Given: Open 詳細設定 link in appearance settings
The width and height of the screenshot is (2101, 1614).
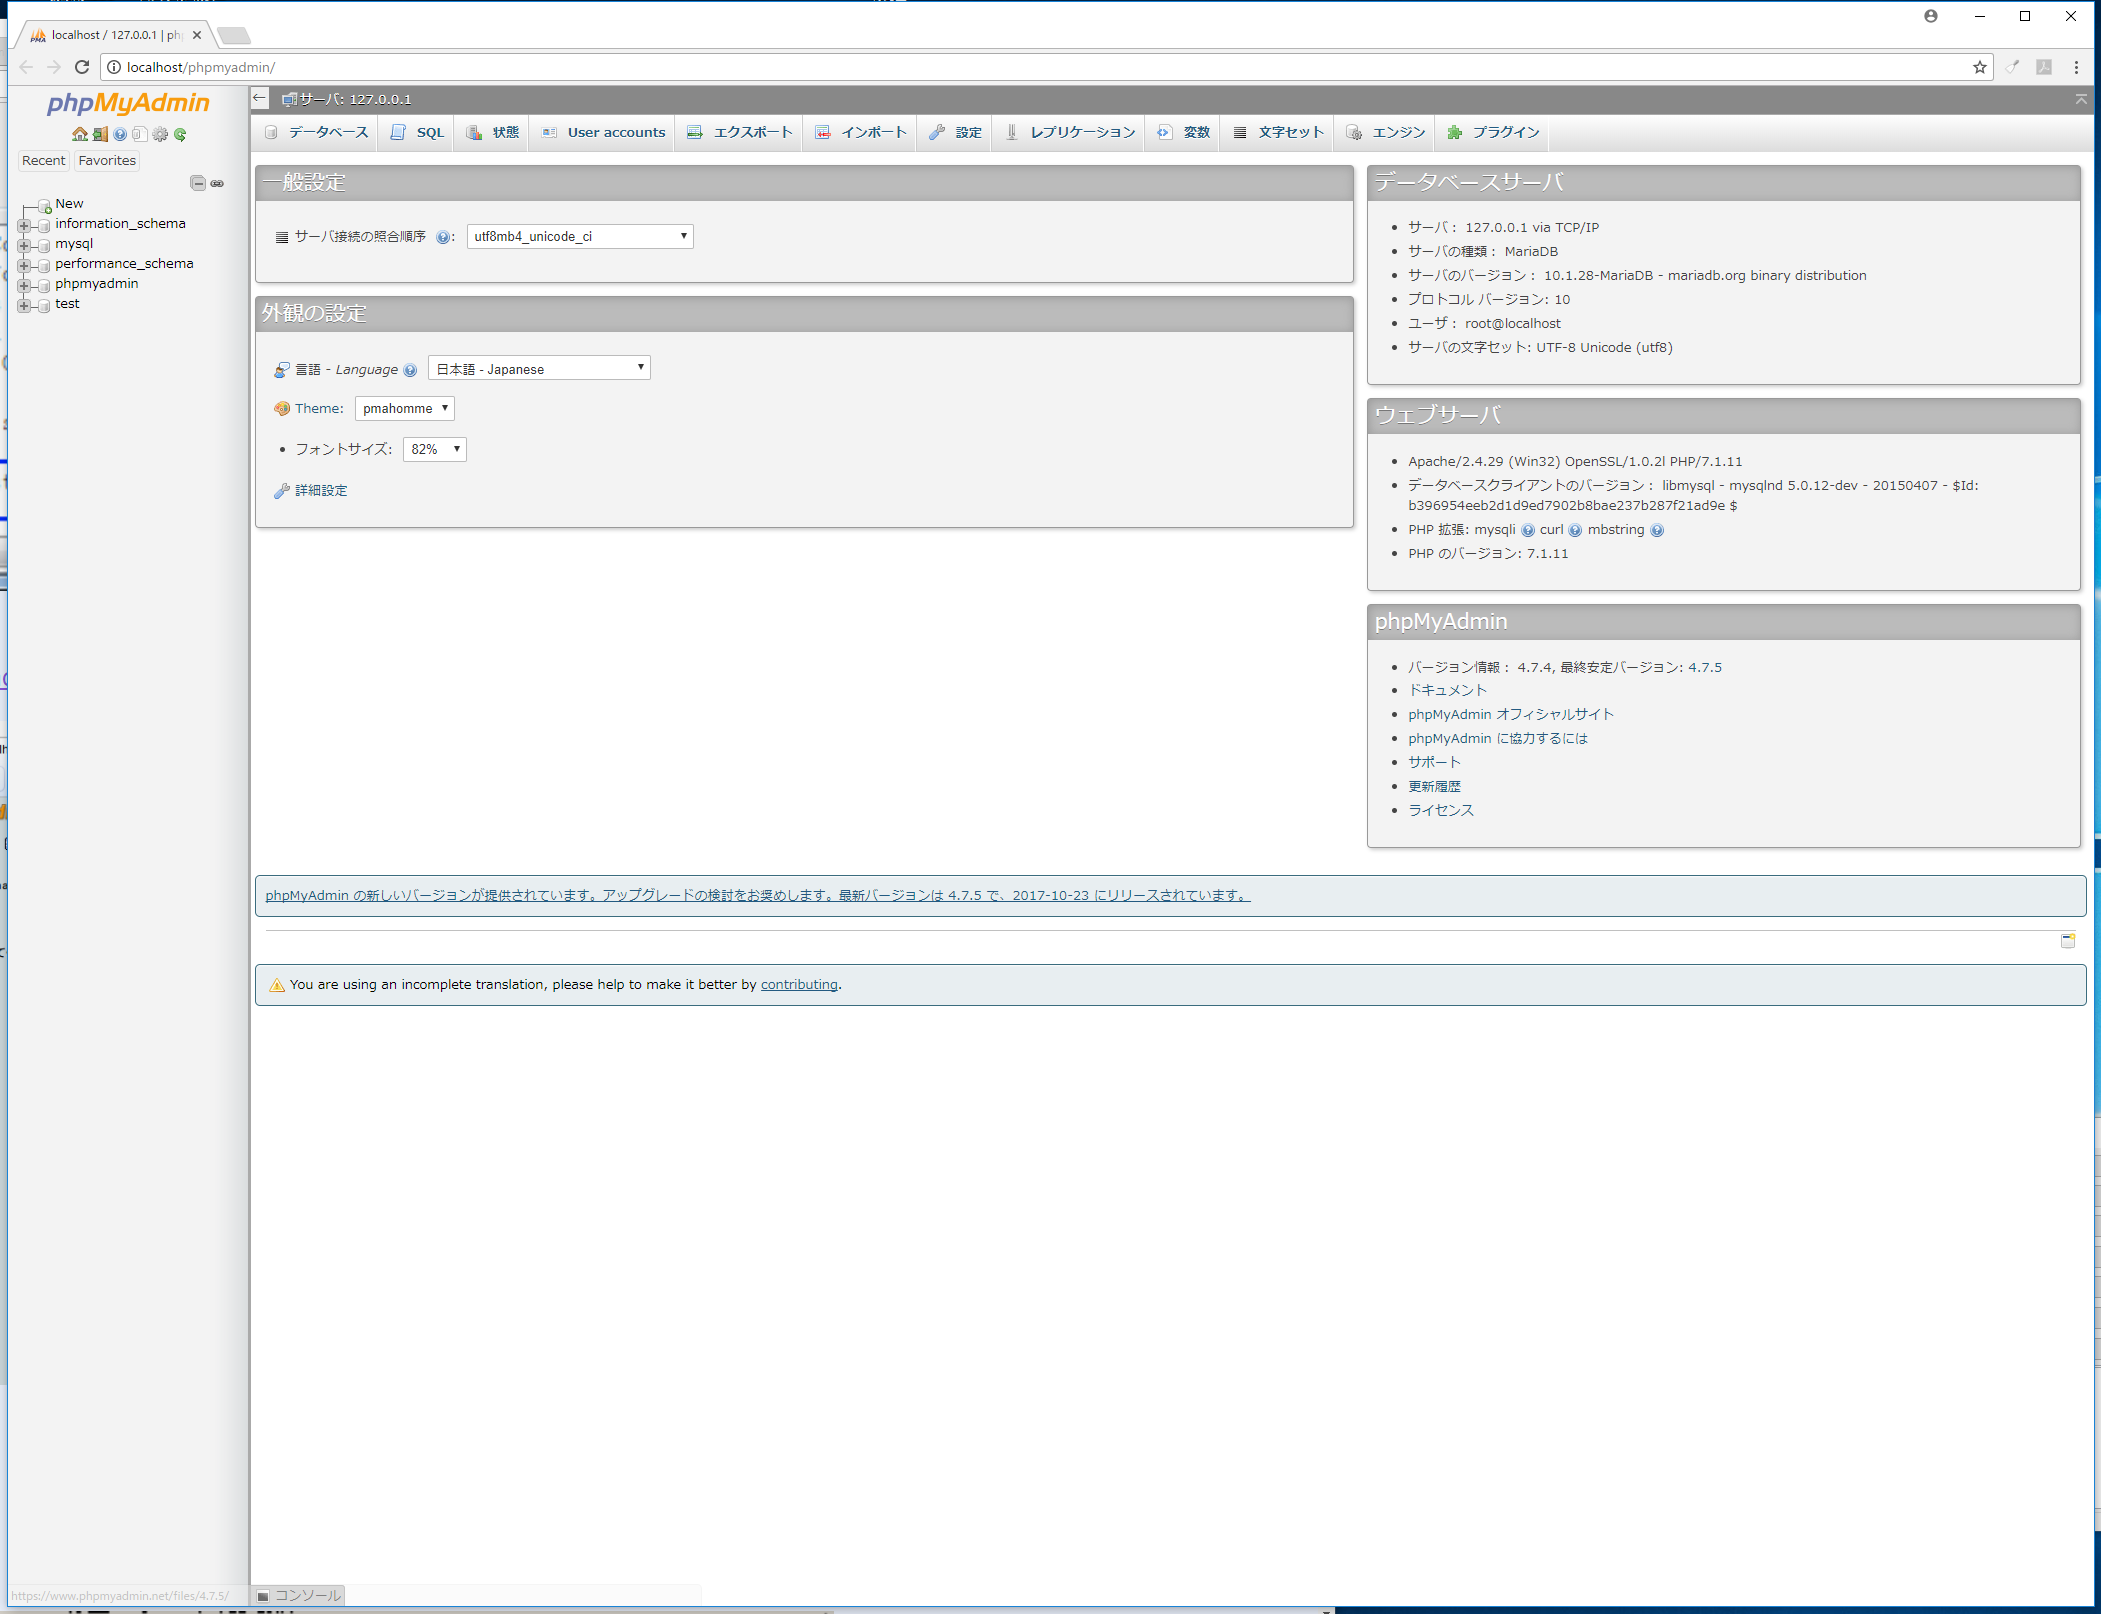Looking at the screenshot, I should coord(321,491).
